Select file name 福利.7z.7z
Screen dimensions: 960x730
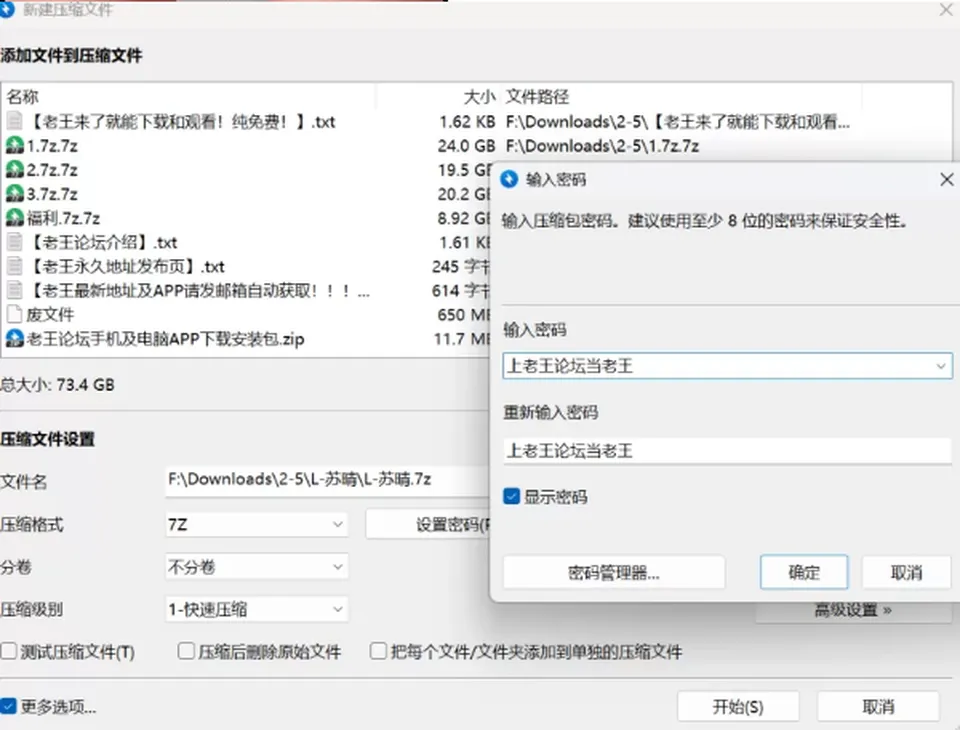click(63, 219)
